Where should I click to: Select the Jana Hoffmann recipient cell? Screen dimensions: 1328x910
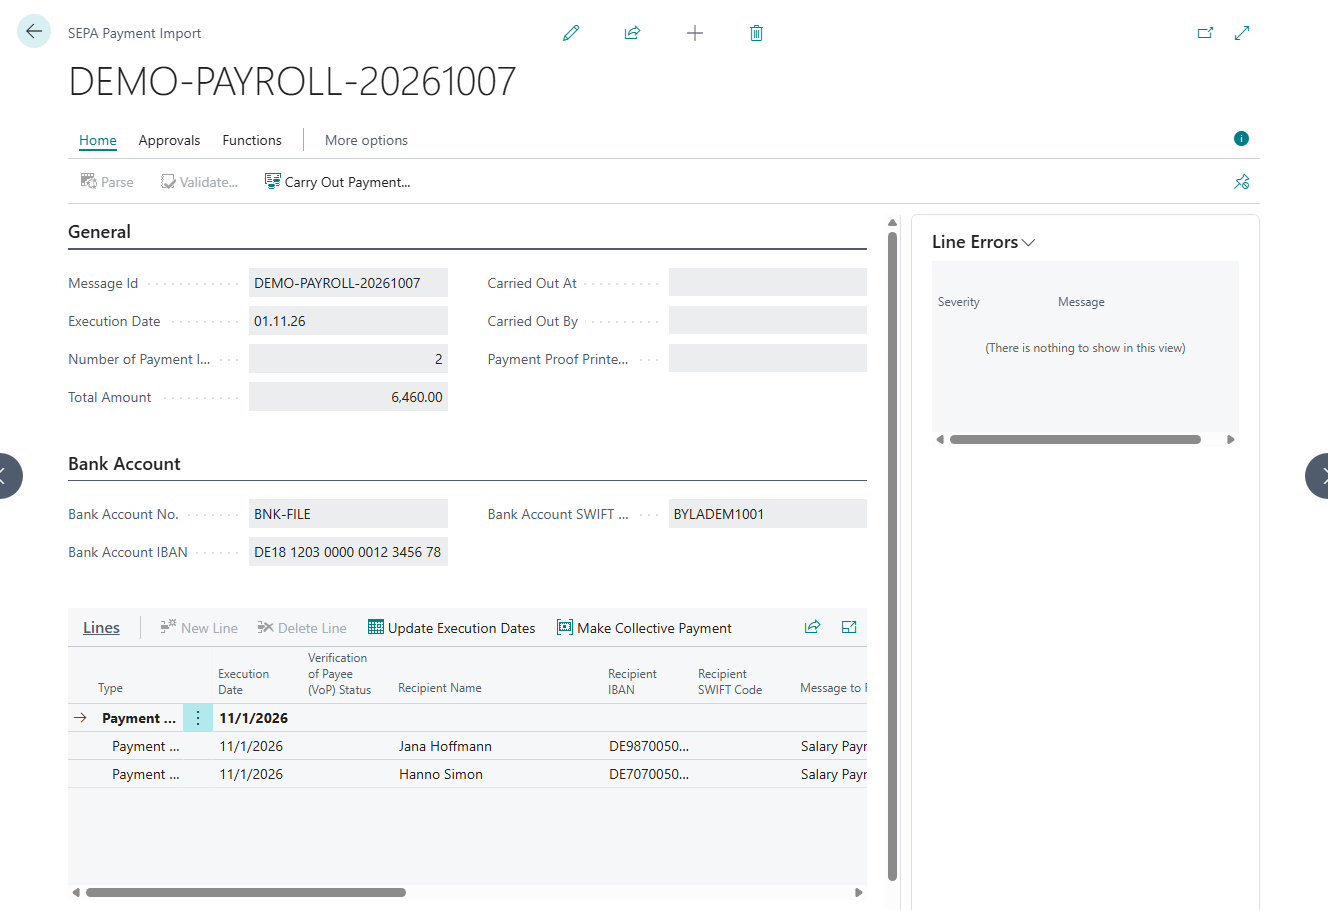pyautogui.click(x=445, y=746)
